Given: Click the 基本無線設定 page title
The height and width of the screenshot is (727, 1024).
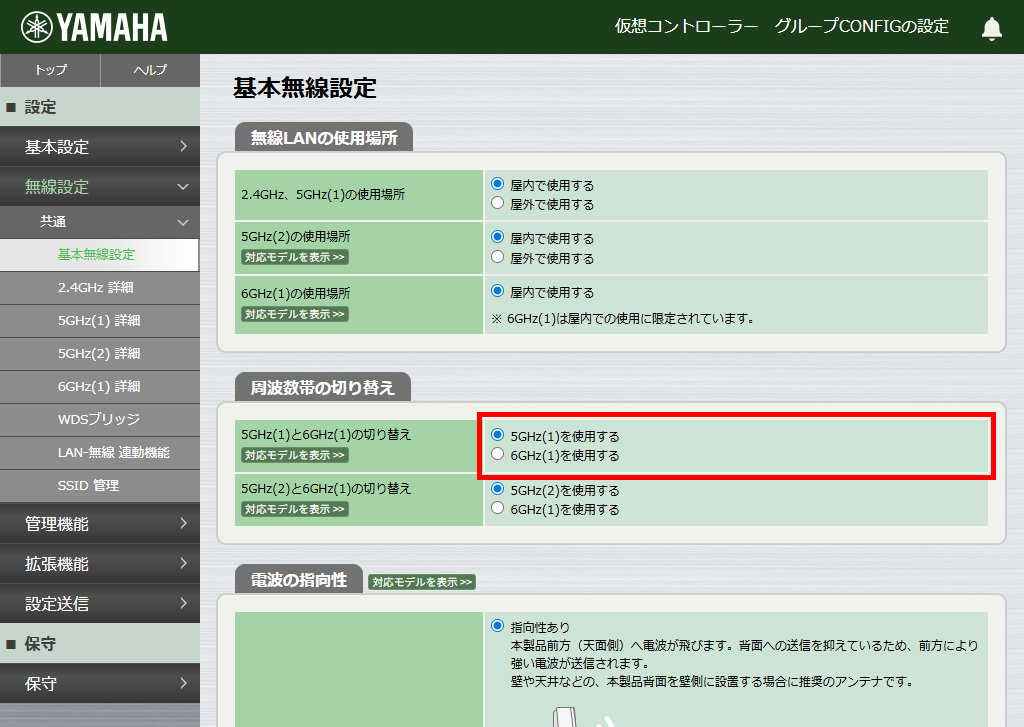Looking at the screenshot, I should 305,88.
